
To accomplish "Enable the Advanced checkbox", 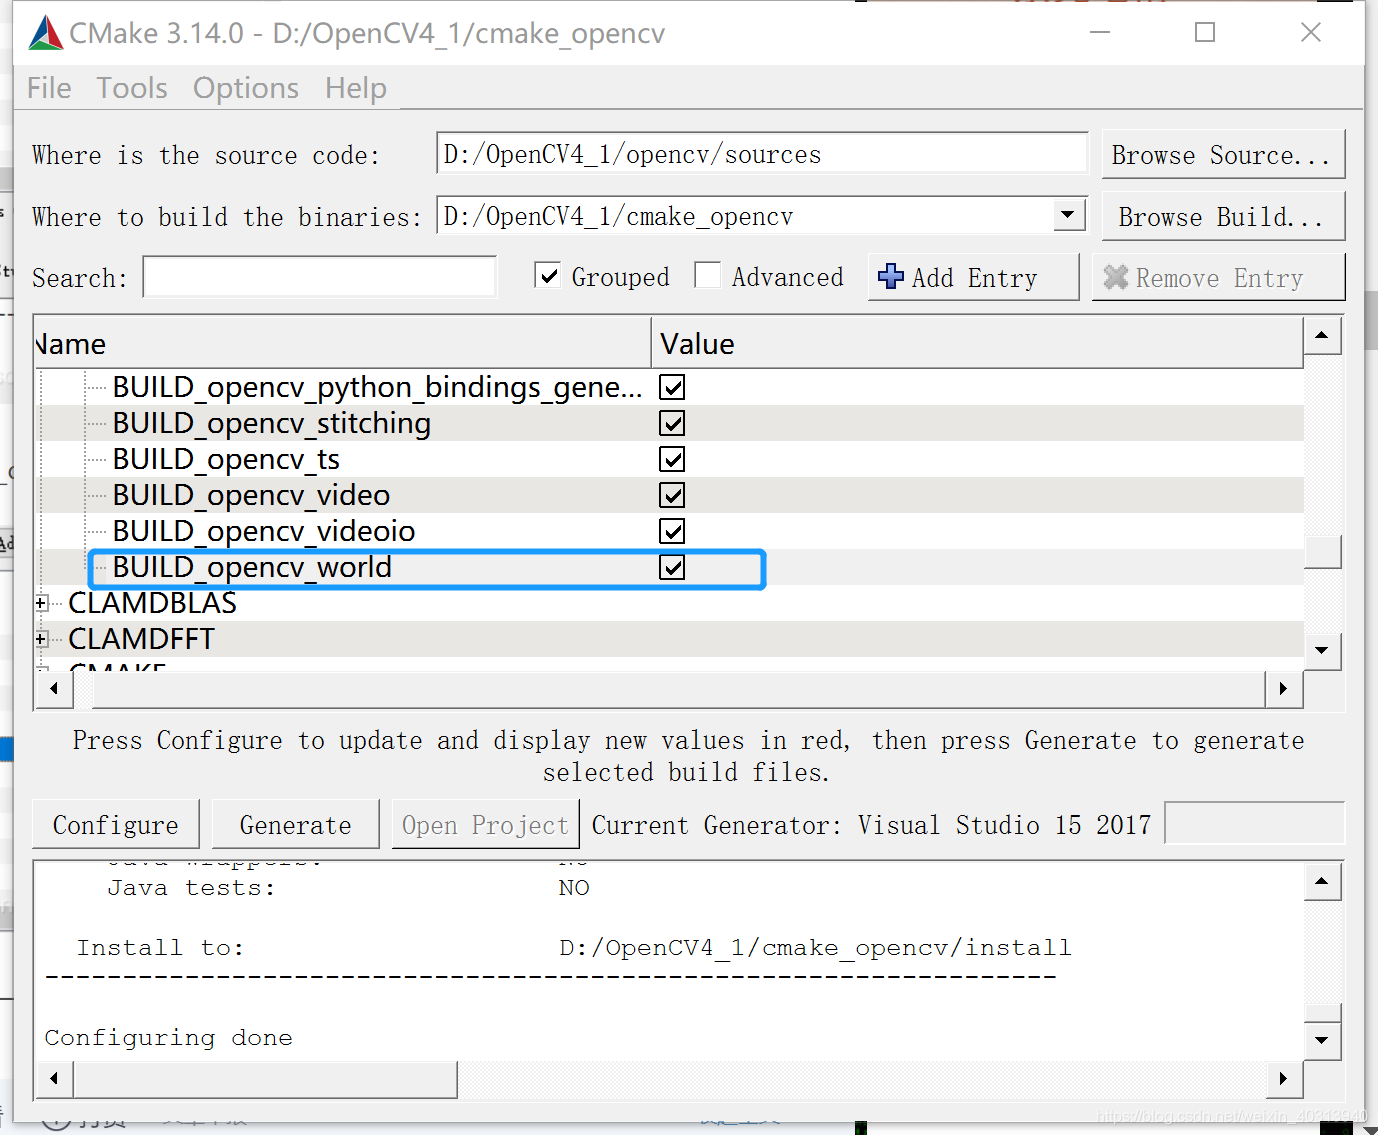I will (708, 275).
